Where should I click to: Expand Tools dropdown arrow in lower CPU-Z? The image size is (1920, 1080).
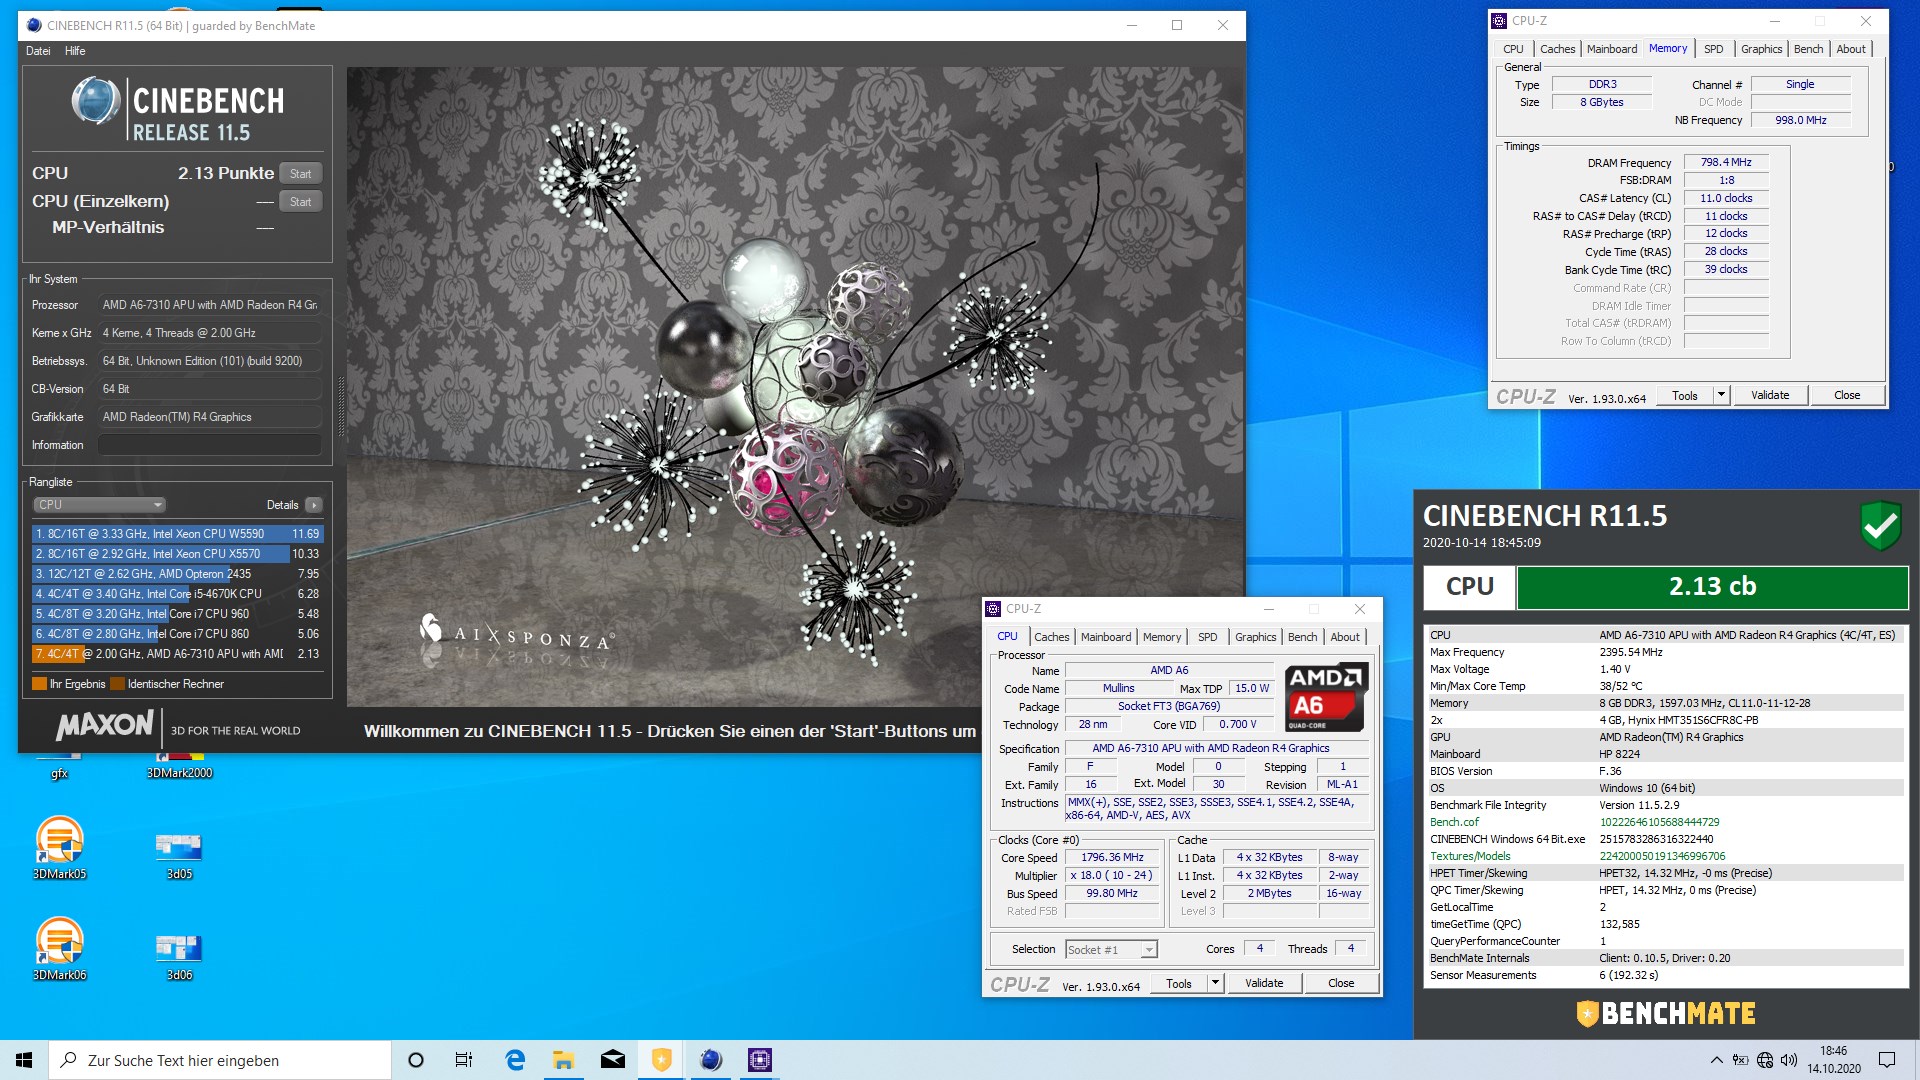pyautogui.click(x=1216, y=984)
